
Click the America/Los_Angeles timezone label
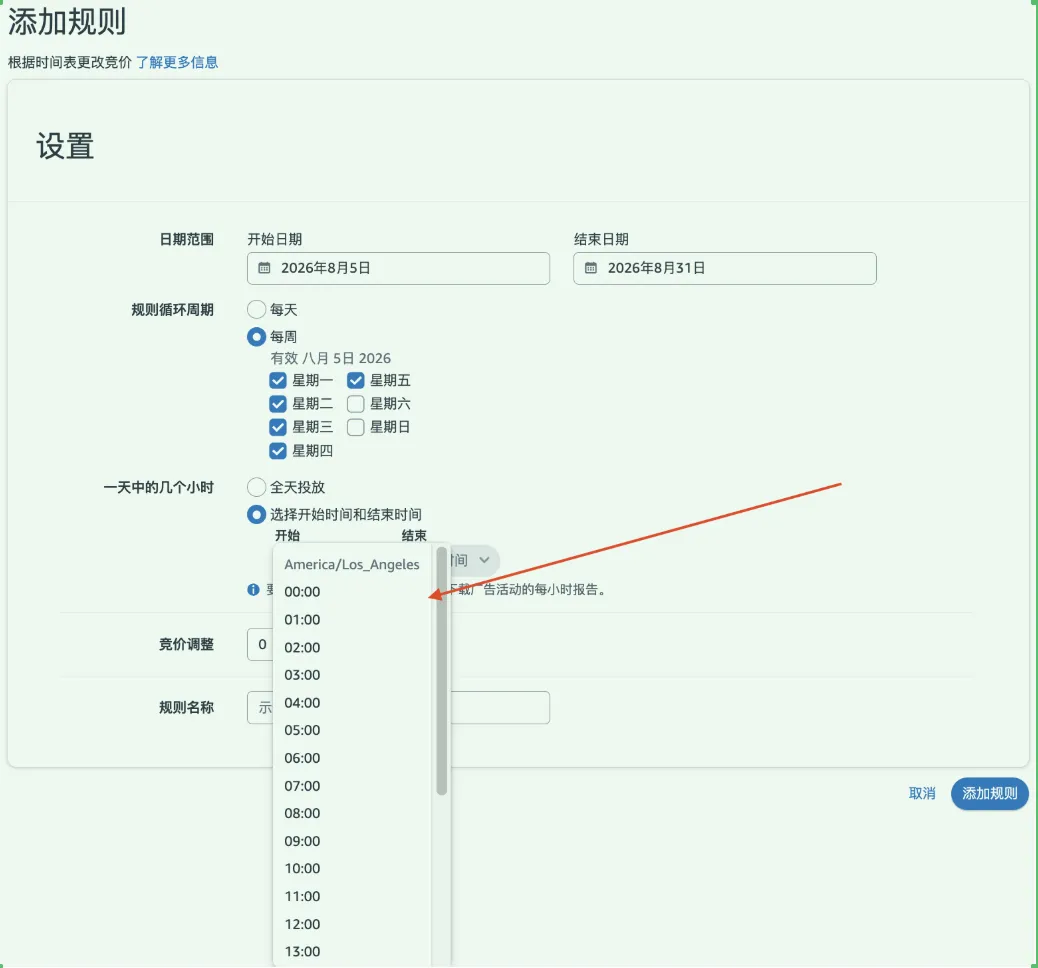point(352,565)
